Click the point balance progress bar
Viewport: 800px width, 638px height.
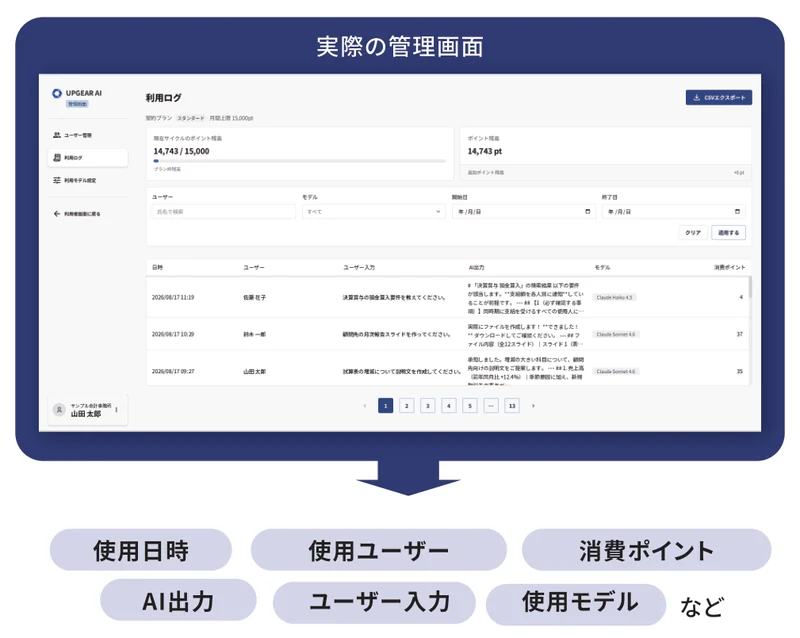pyautogui.click(x=299, y=161)
